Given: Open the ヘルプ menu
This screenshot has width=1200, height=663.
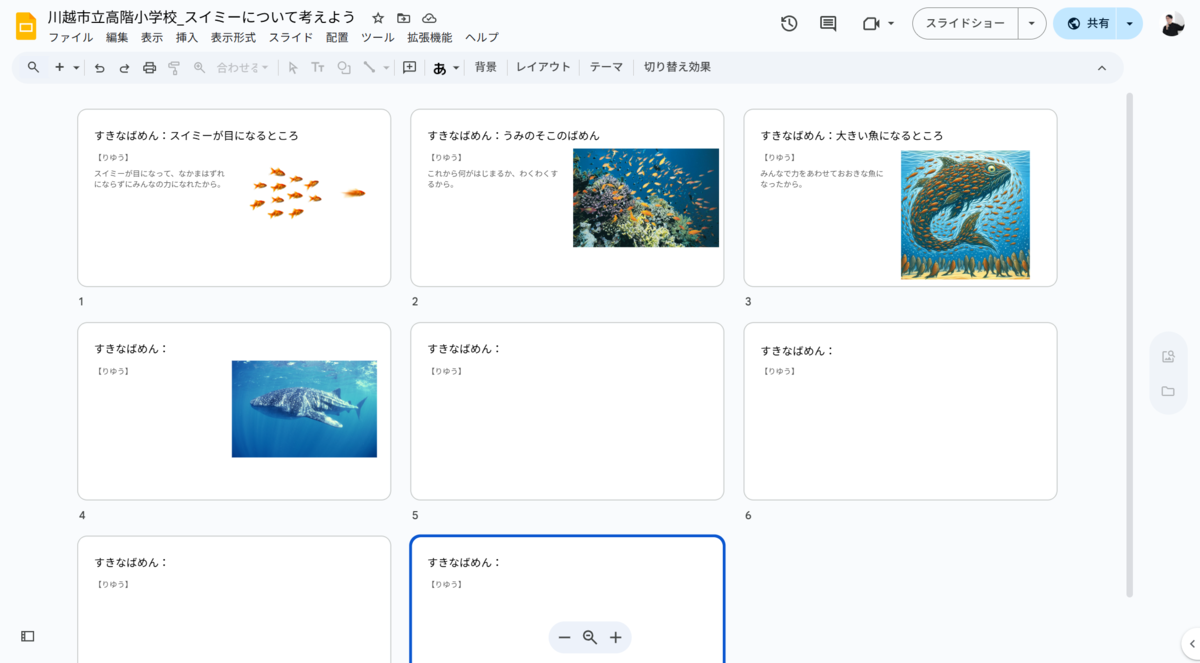Looking at the screenshot, I should (482, 38).
